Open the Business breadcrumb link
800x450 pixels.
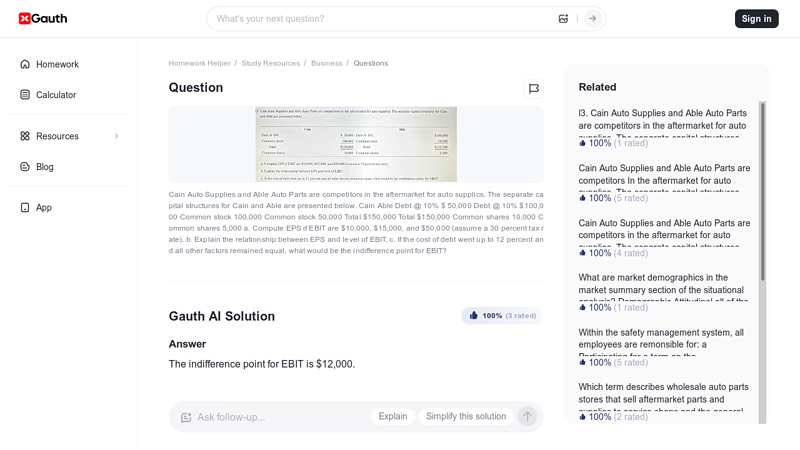pos(326,63)
